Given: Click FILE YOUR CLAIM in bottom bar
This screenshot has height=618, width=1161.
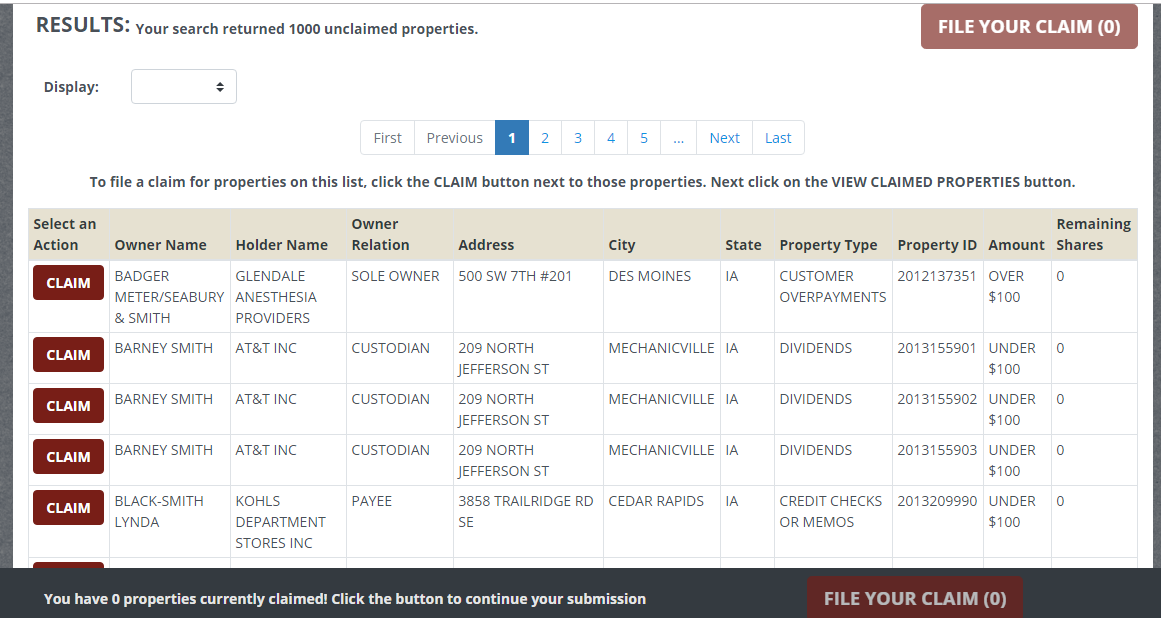Looking at the screenshot, I should tap(914, 597).
